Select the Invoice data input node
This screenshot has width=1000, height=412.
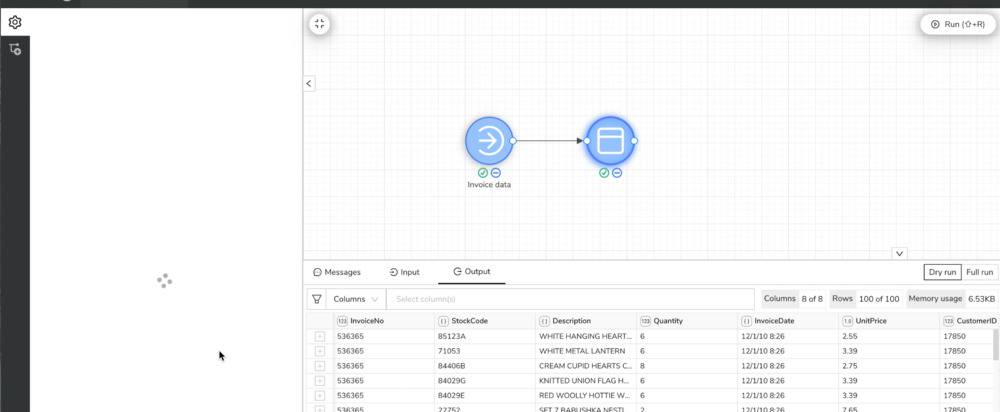489,141
